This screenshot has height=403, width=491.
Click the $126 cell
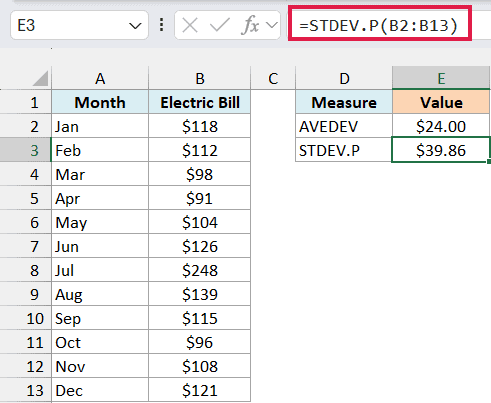coord(199,246)
